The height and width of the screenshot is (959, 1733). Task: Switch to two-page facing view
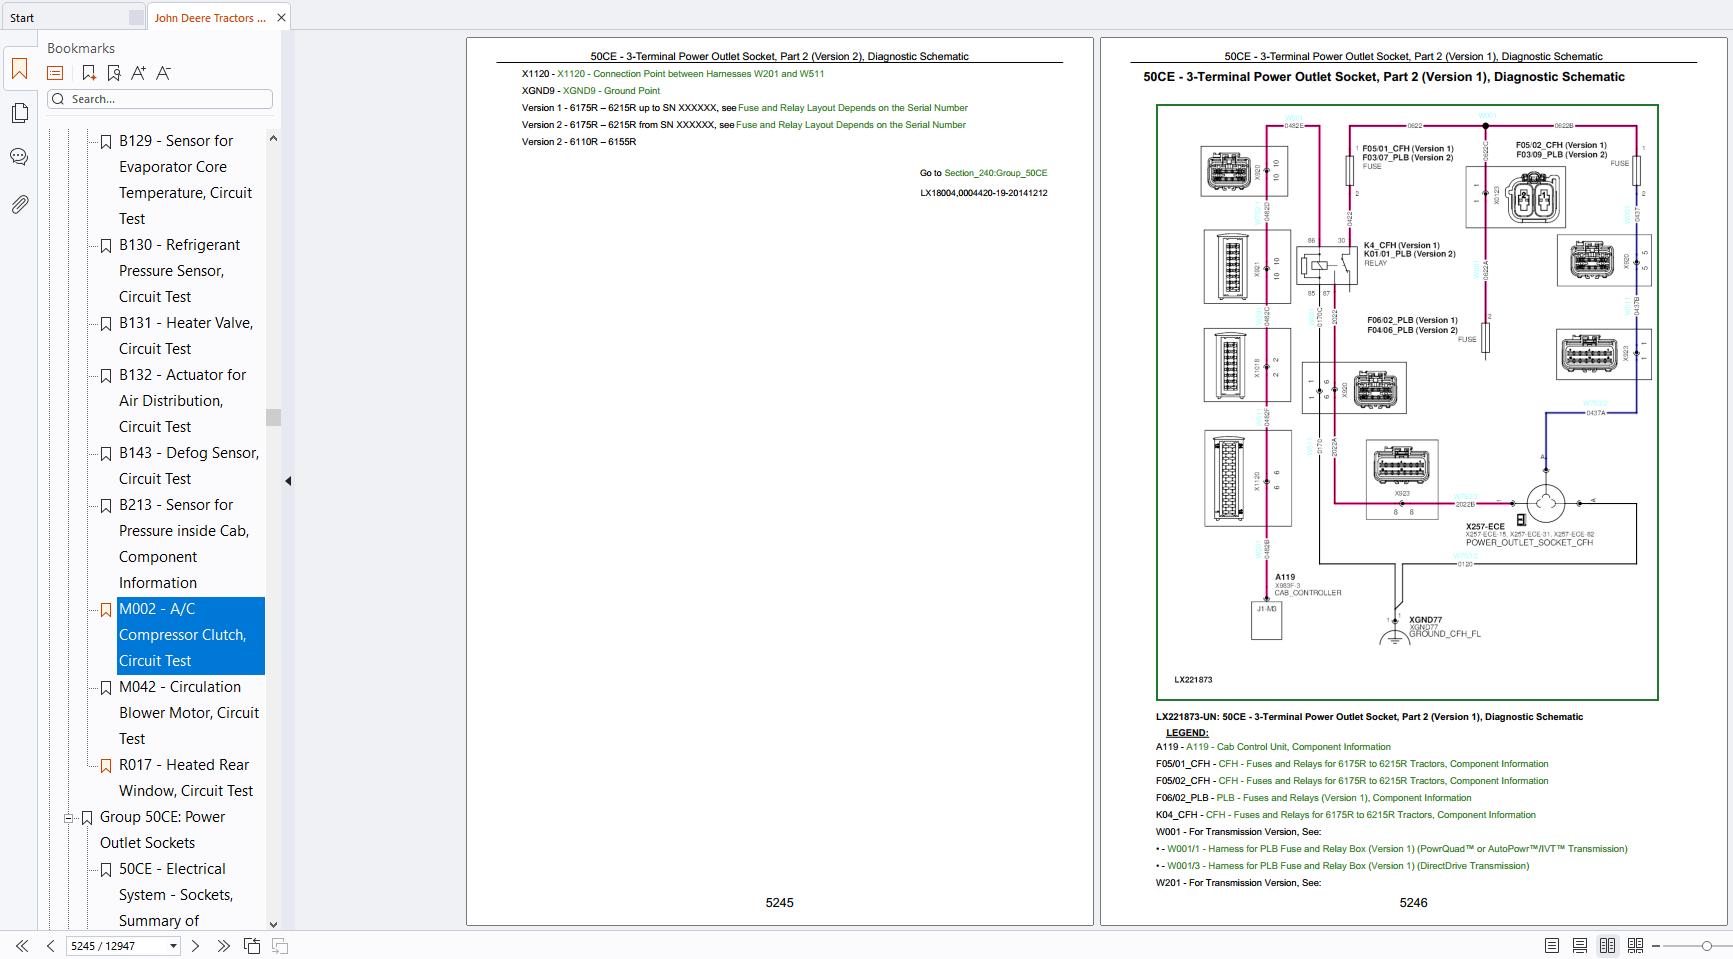click(x=1608, y=946)
